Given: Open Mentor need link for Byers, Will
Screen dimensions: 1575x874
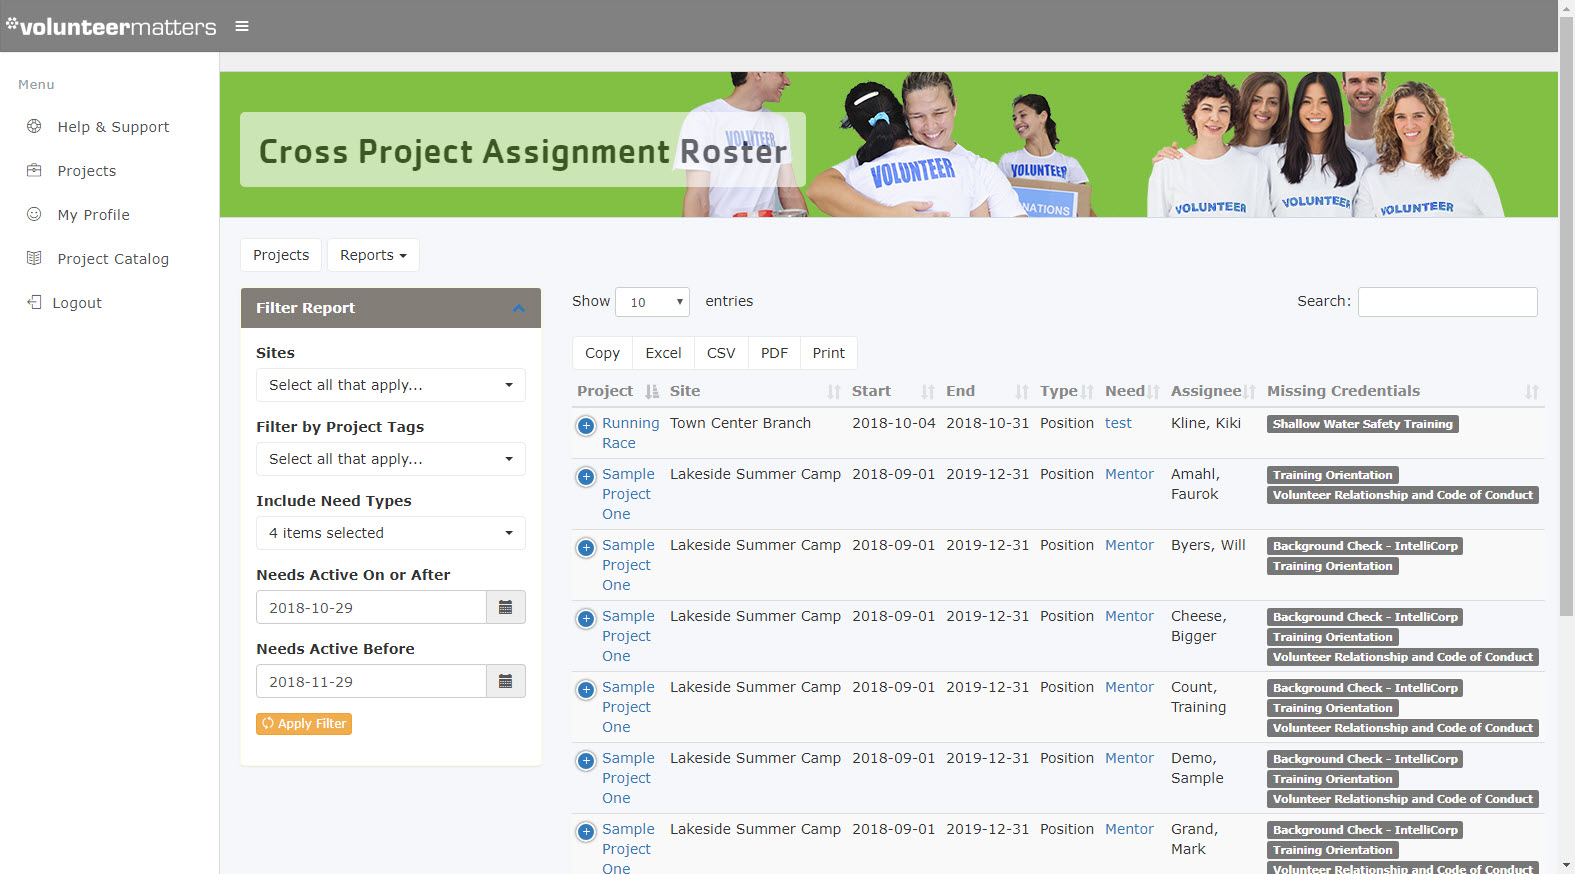Looking at the screenshot, I should coord(1129,545).
